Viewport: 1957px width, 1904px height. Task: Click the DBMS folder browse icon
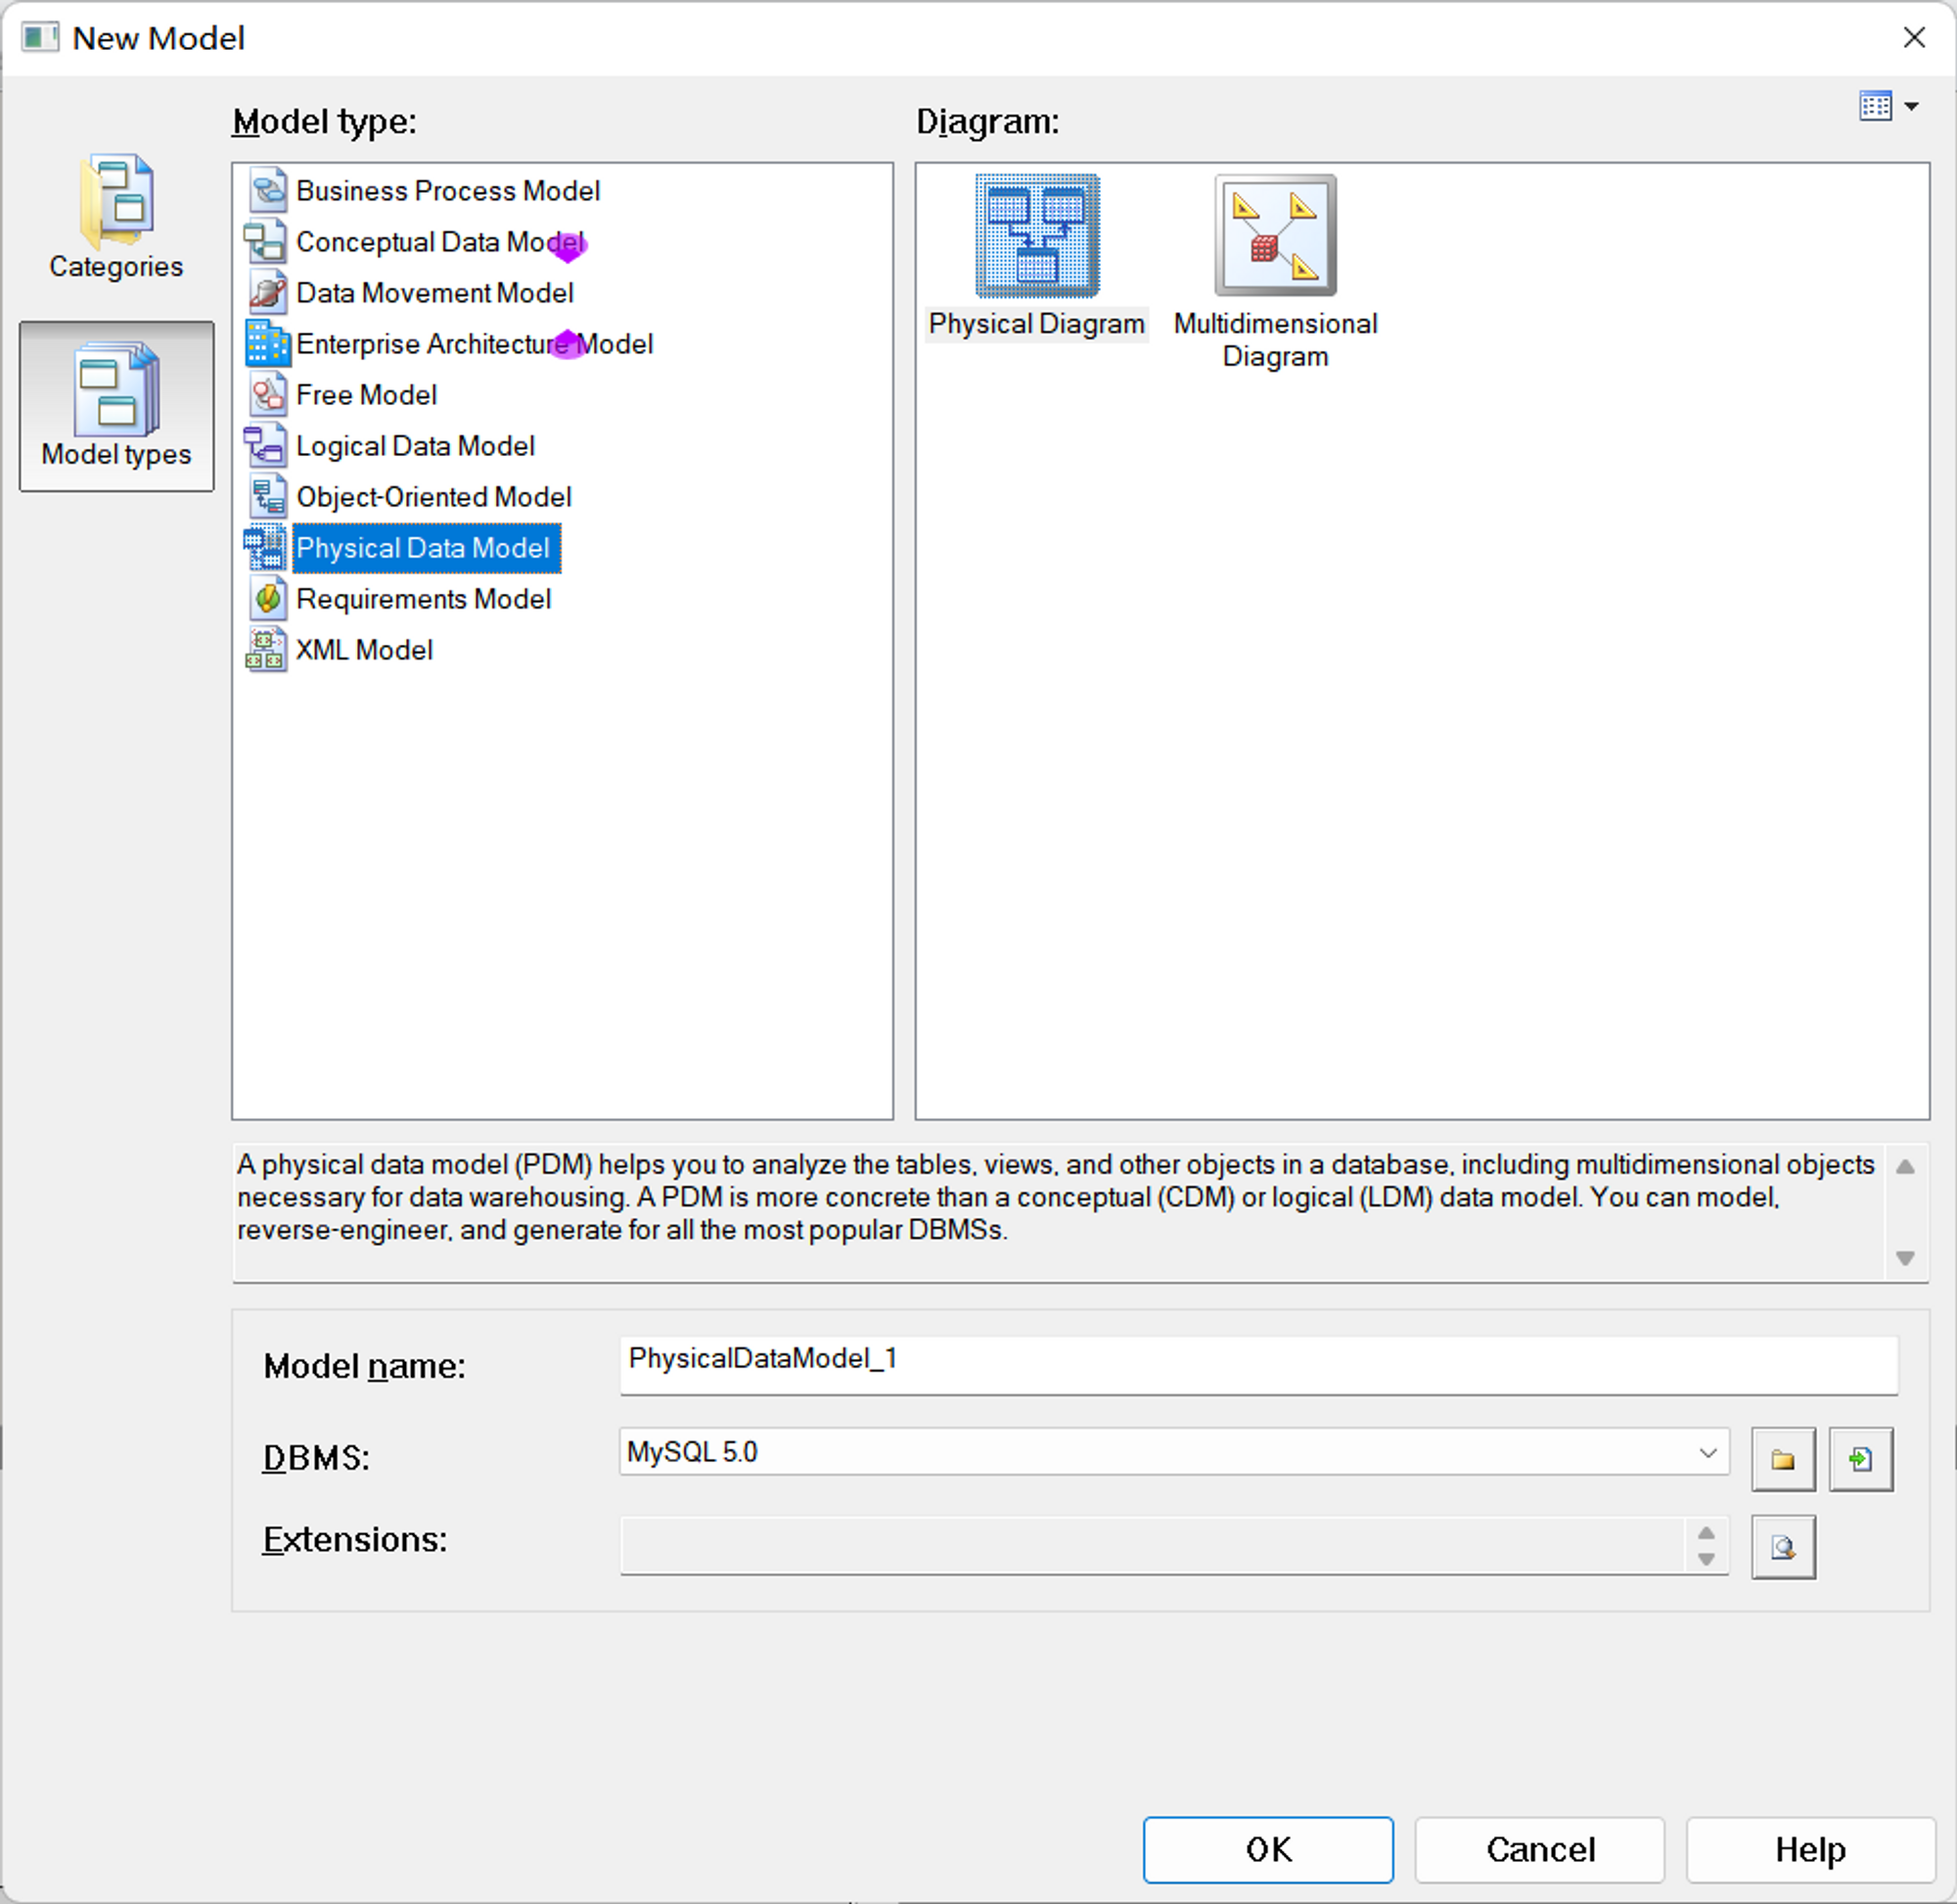1782,1459
